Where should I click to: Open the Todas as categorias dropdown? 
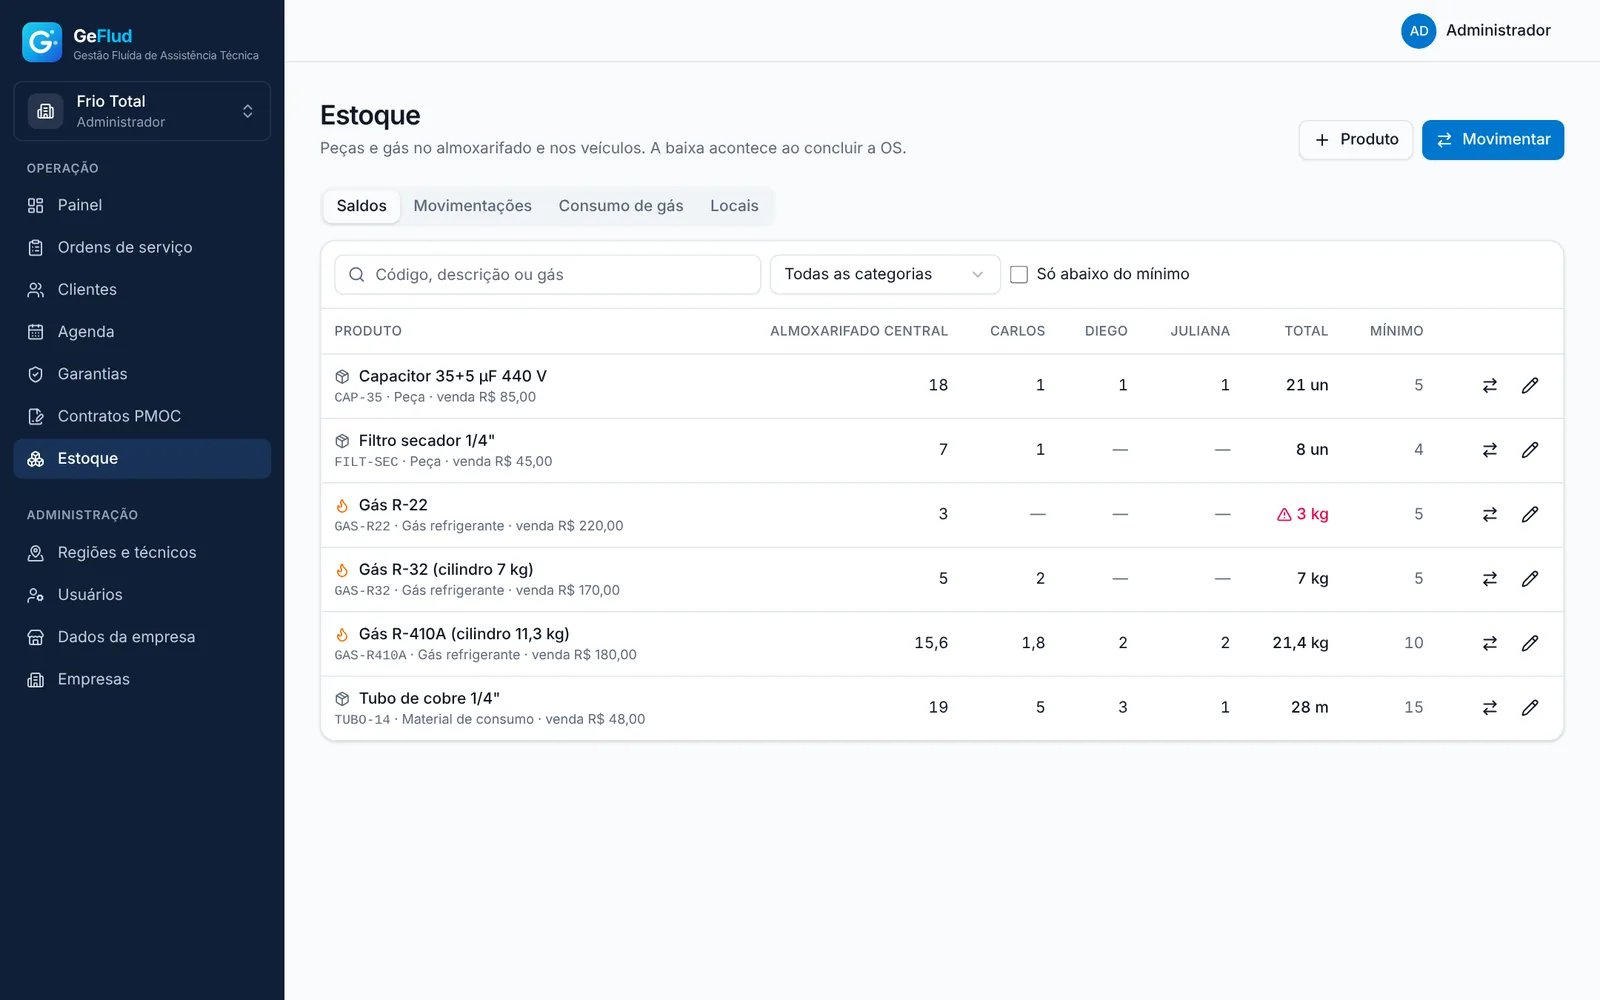tap(885, 275)
